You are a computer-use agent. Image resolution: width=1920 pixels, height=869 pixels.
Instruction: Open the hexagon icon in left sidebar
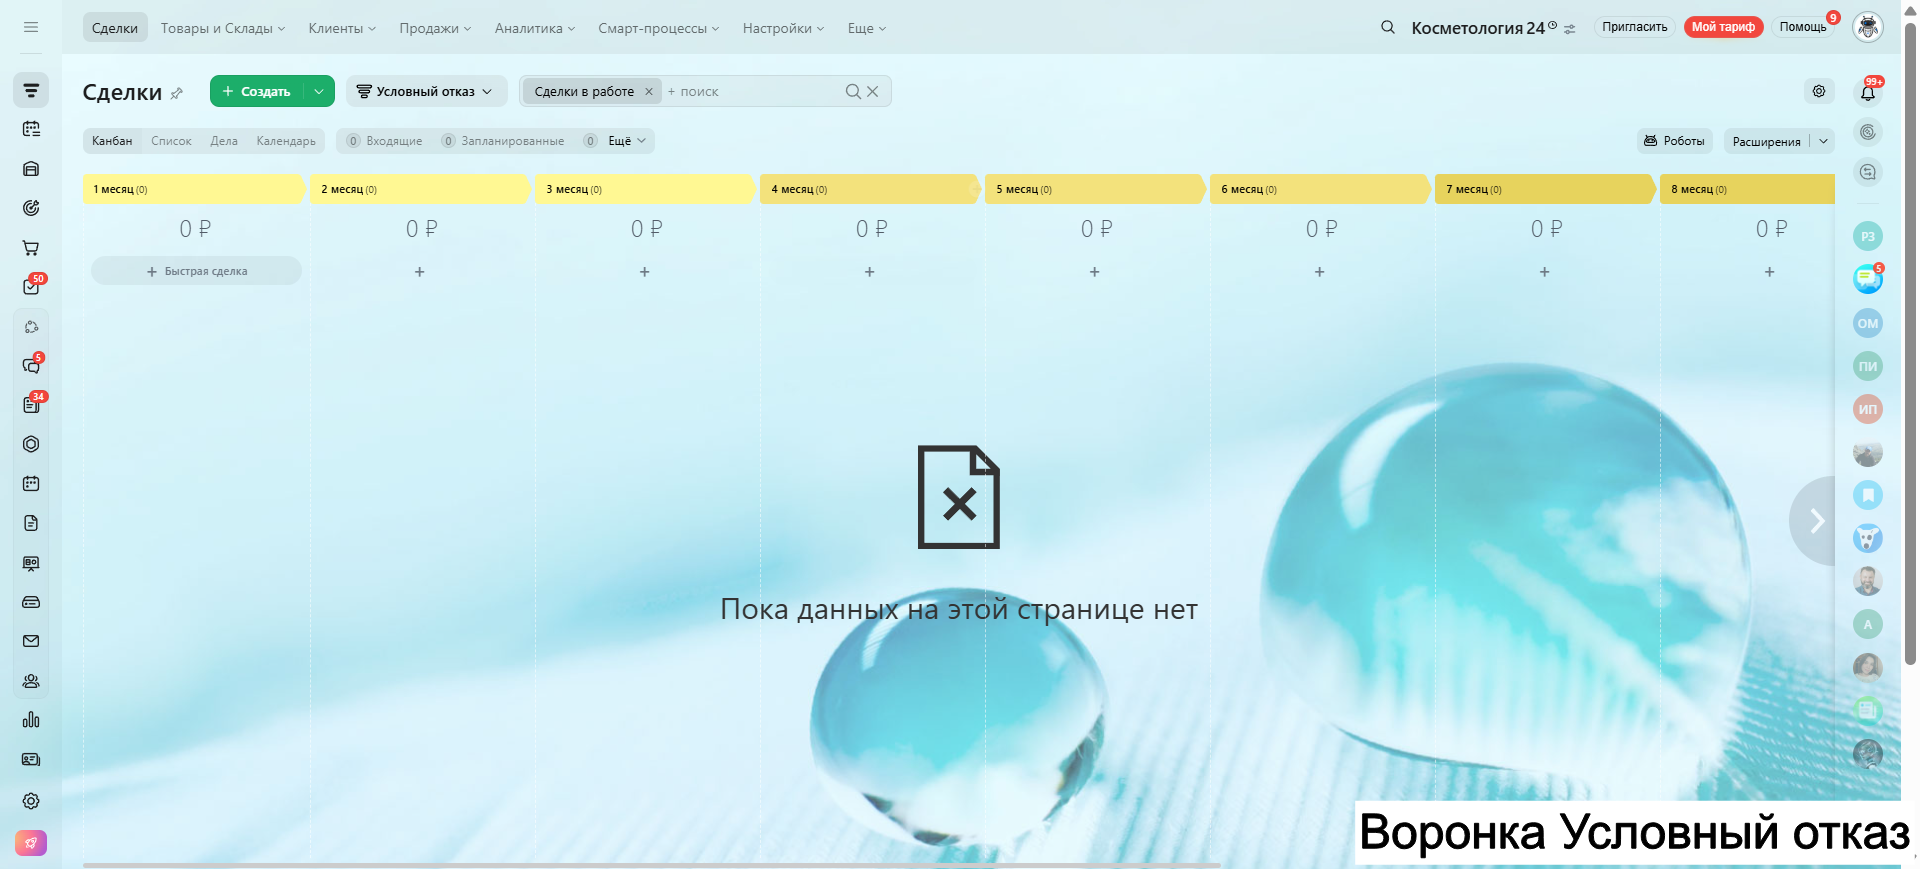point(31,444)
